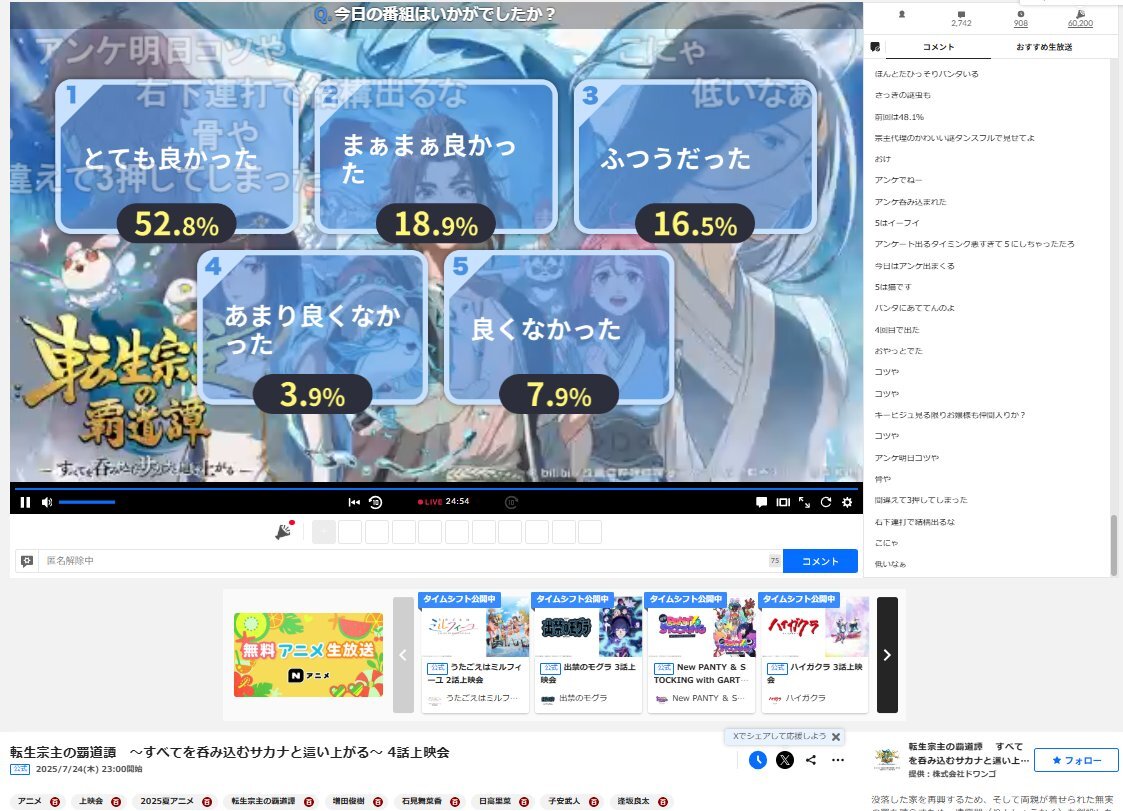Open the 転生宗主の覇道譚 channel icon
1123x811 pixels.
pyautogui.click(x=887, y=759)
